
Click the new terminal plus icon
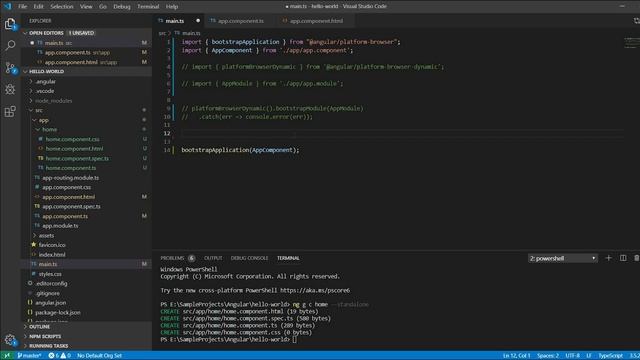click(x=608, y=258)
